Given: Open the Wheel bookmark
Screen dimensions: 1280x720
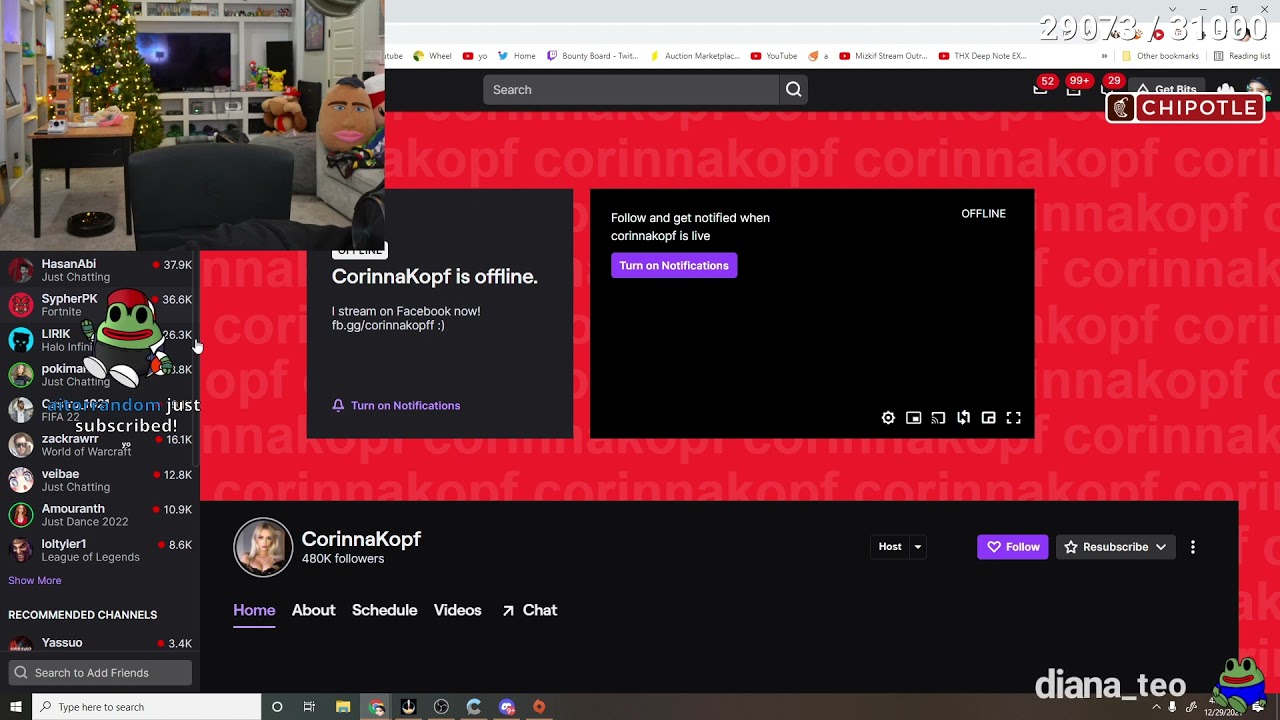Looking at the screenshot, I should coord(432,56).
